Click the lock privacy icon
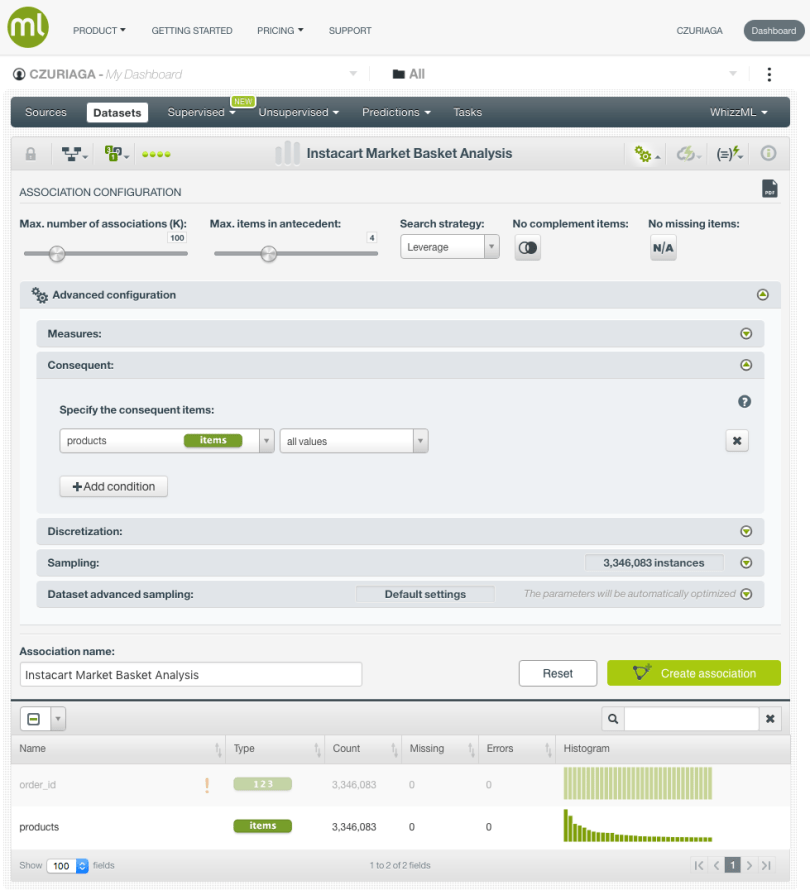Image resolution: width=810 pixels, height=895 pixels. 31,154
